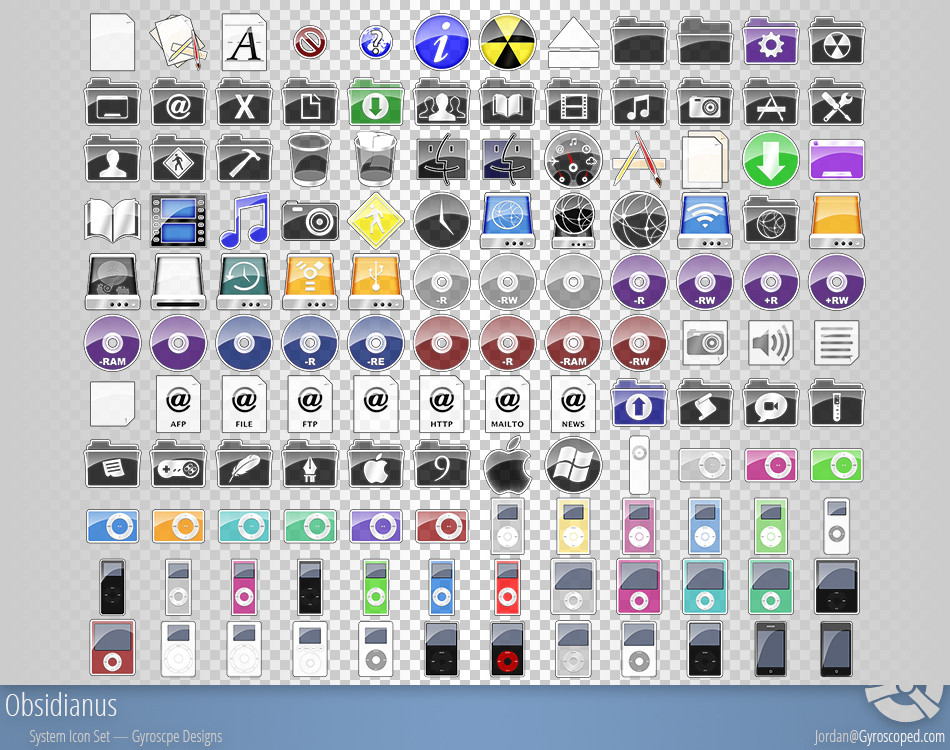Select the purple disc labeled -RAM

coord(112,343)
